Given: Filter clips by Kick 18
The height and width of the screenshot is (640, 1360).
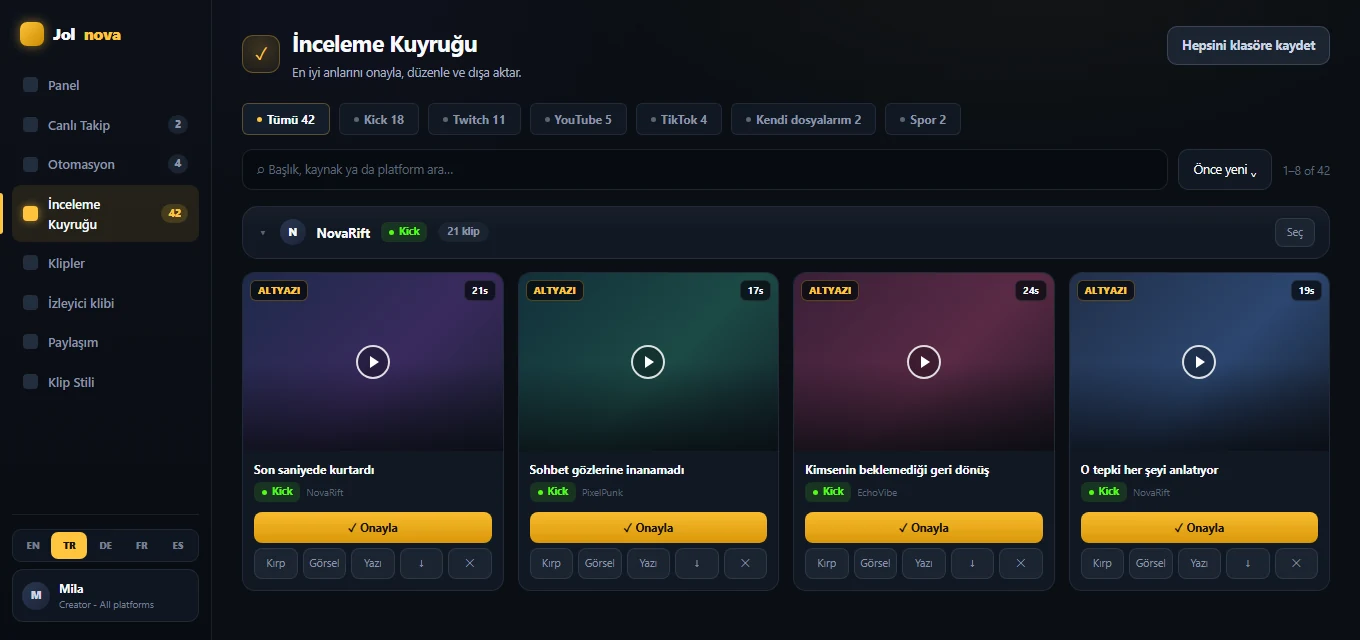Looking at the screenshot, I should pyautogui.click(x=379, y=119).
